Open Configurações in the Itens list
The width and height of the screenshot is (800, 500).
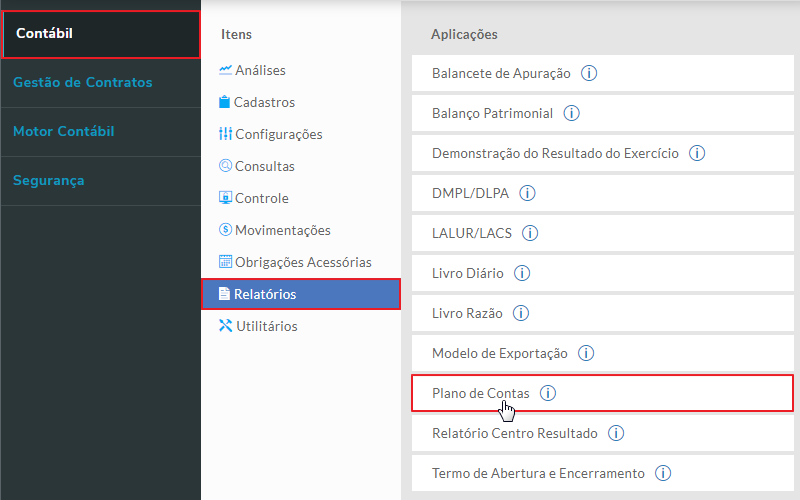(278, 134)
